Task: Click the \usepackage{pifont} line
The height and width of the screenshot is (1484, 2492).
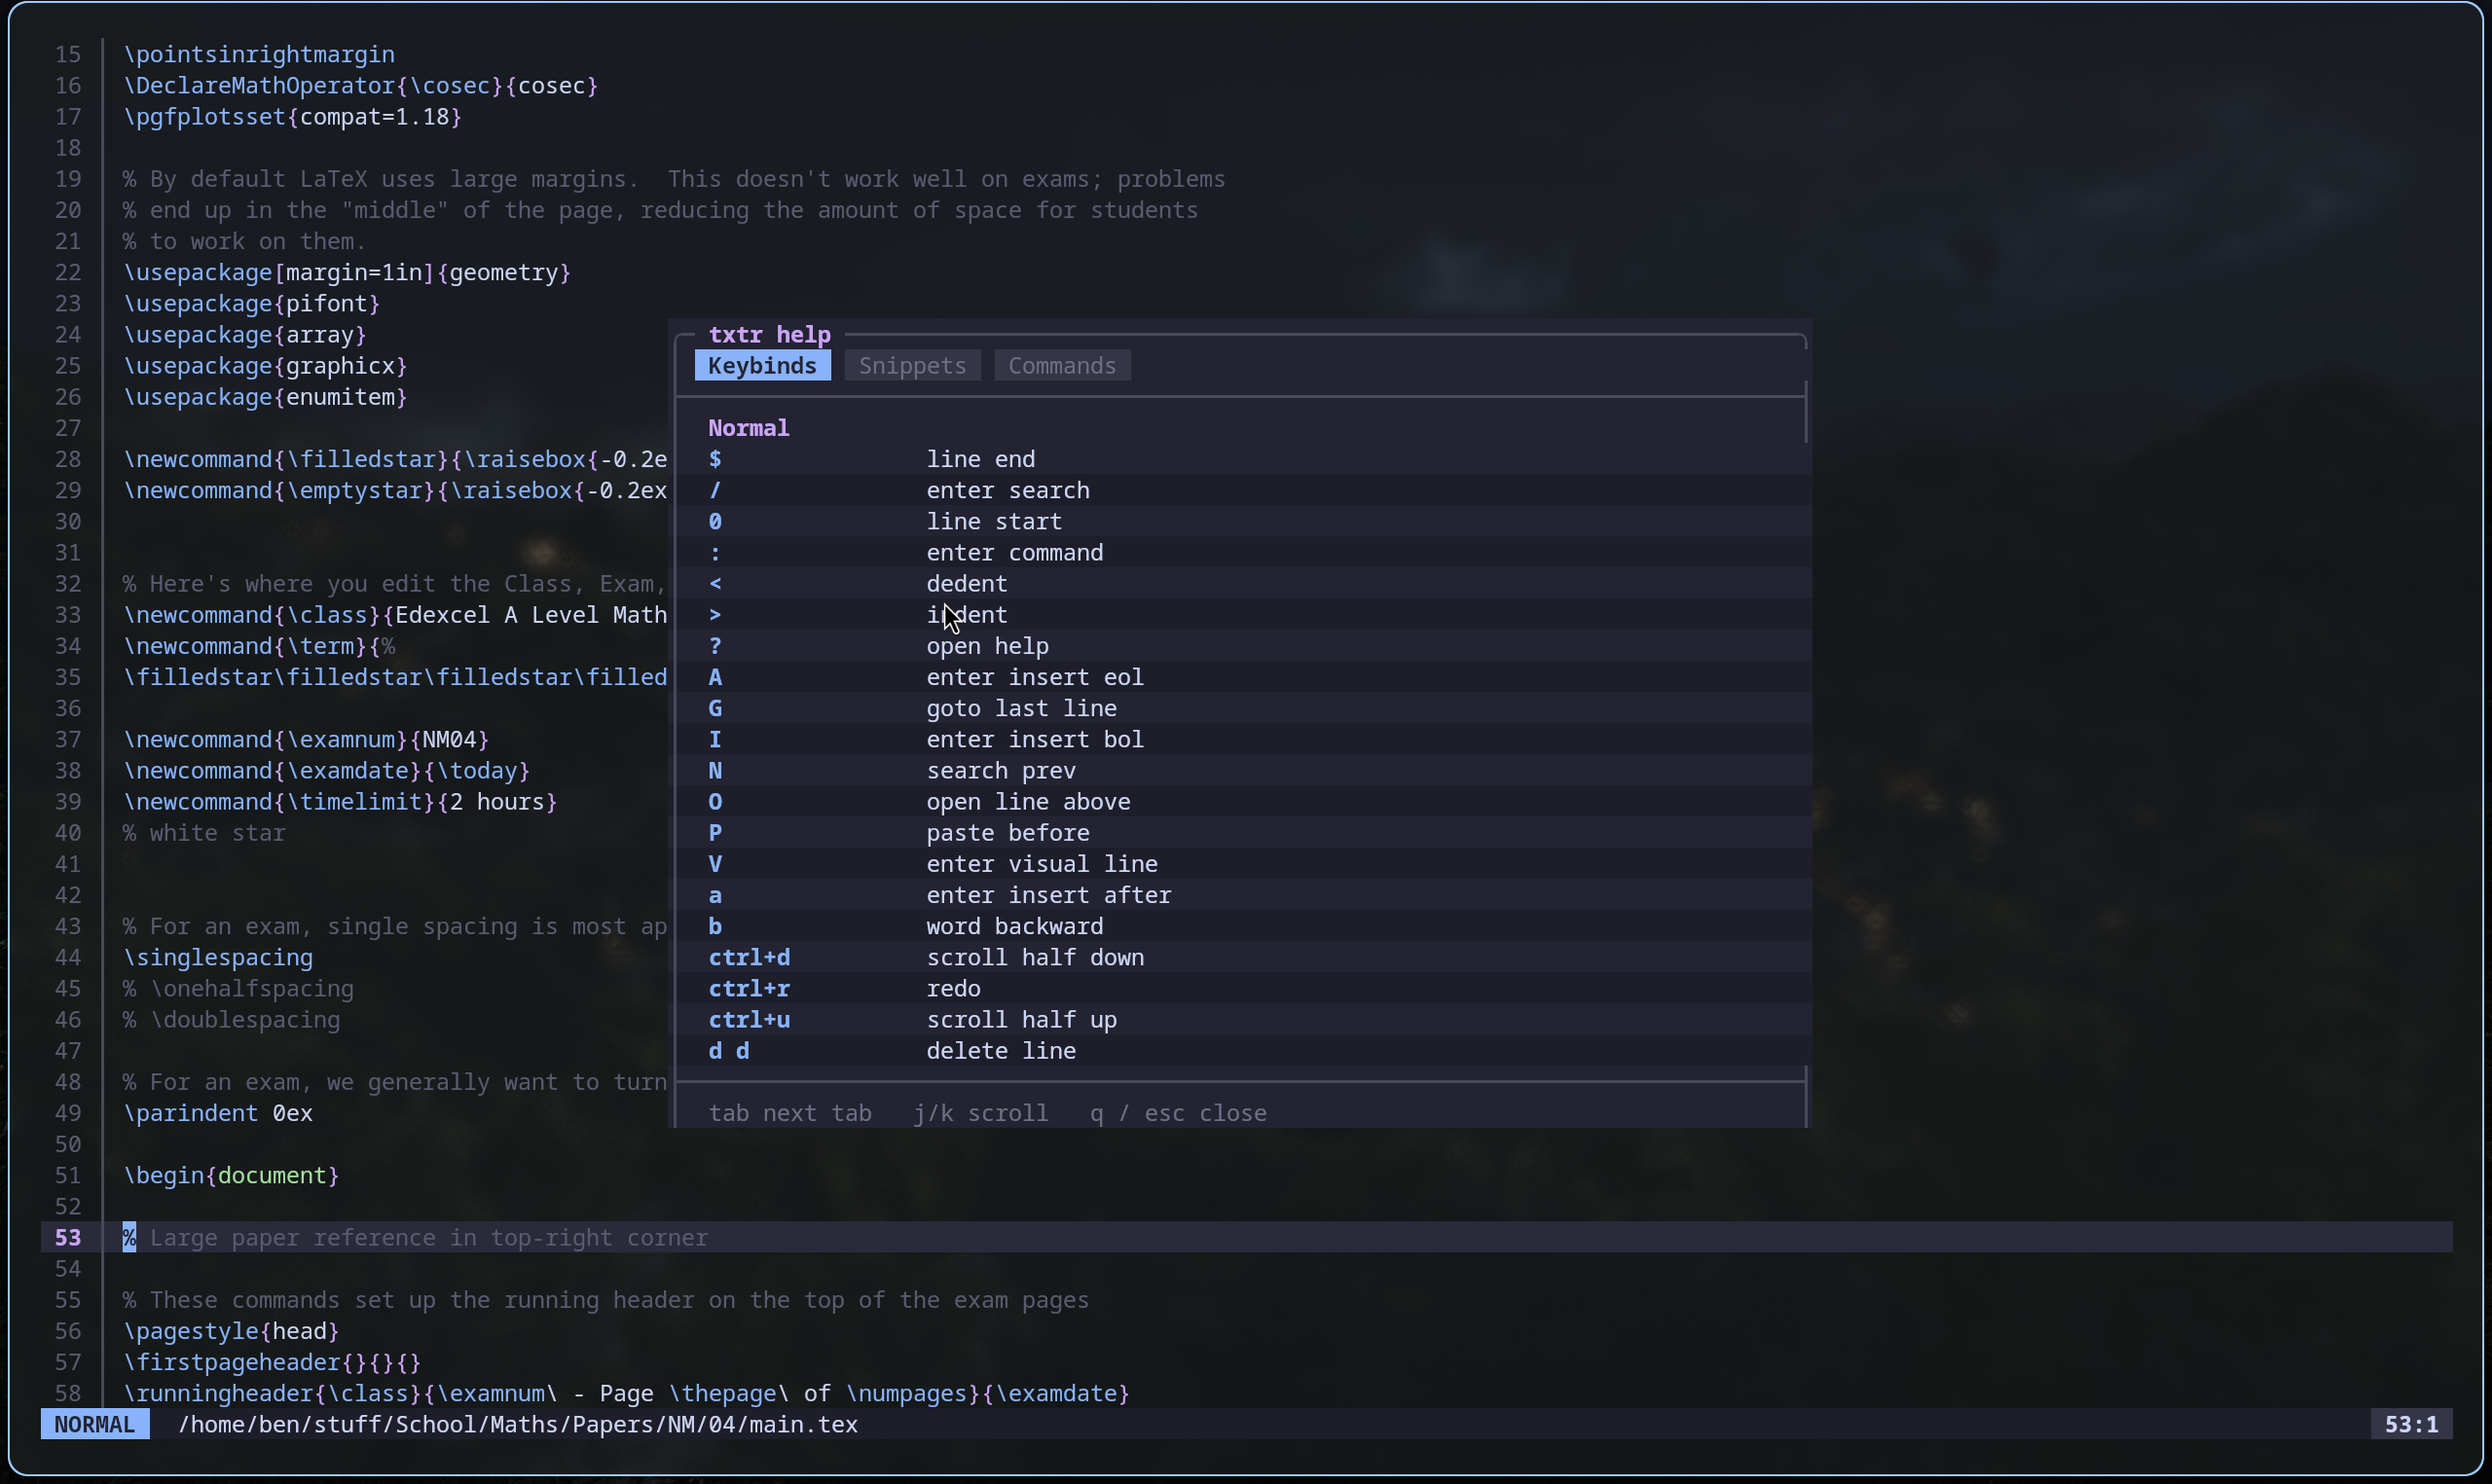Action: click(252, 303)
